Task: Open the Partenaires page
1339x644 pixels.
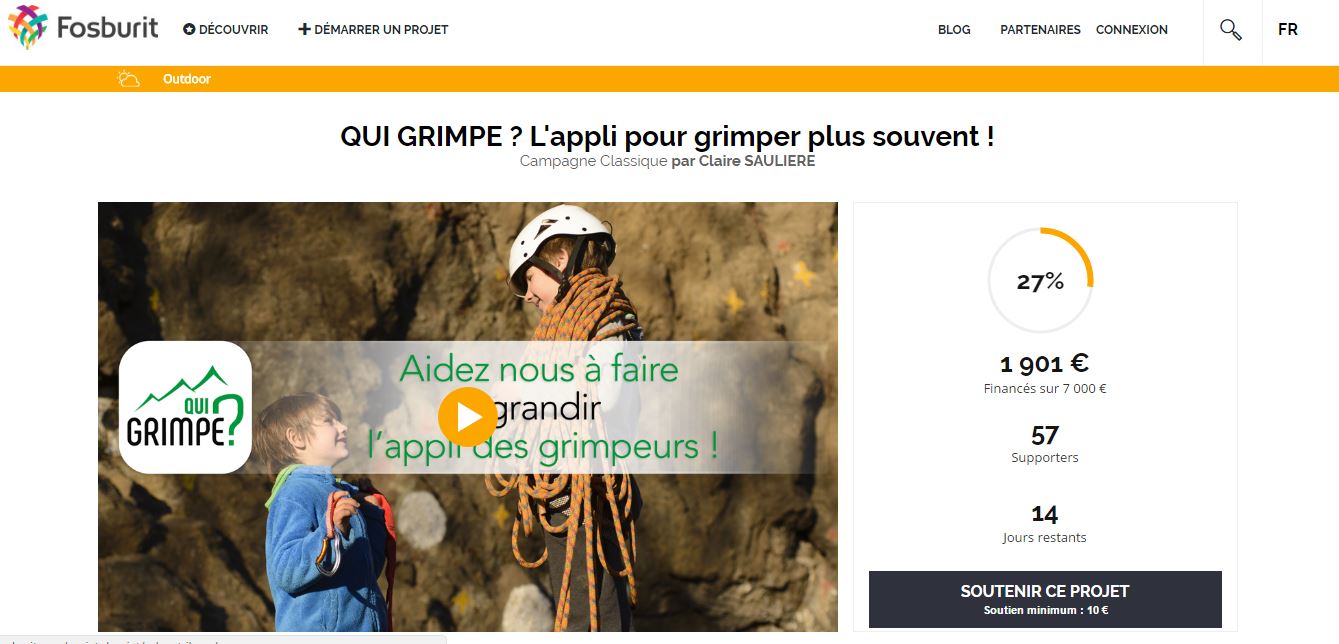Action: click(1040, 30)
